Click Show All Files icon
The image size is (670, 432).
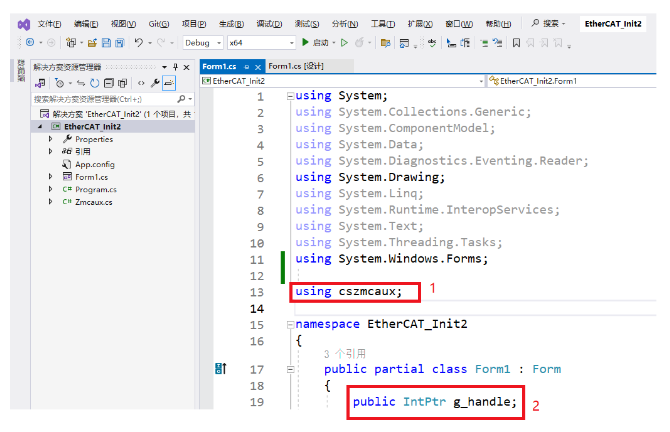tap(123, 83)
